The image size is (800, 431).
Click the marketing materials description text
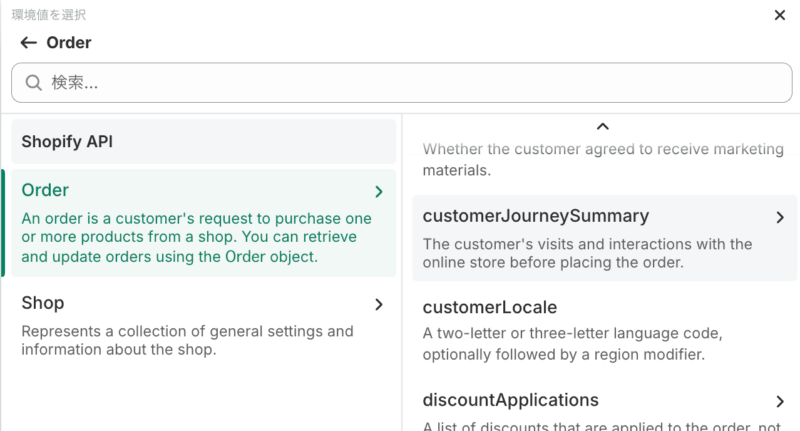pyautogui.click(x=603, y=160)
